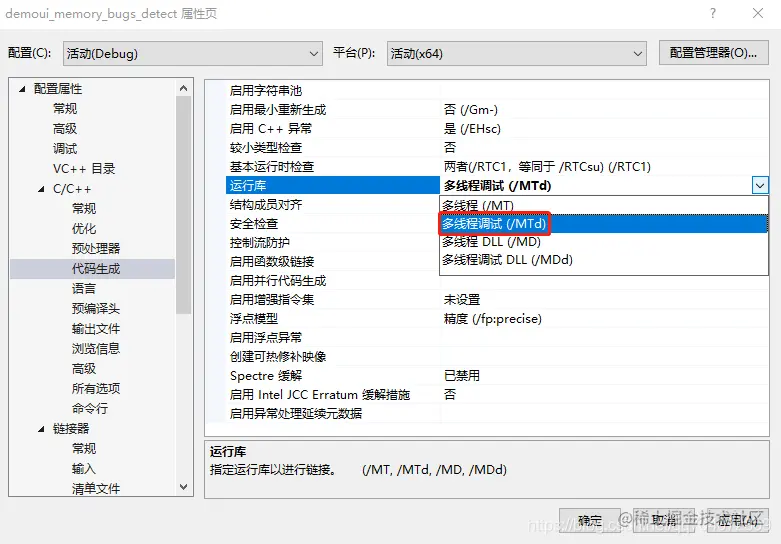Image resolution: width=781 pixels, height=544 pixels.
Task: Collapse the 配置属性 tree node
Action: [22, 89]
